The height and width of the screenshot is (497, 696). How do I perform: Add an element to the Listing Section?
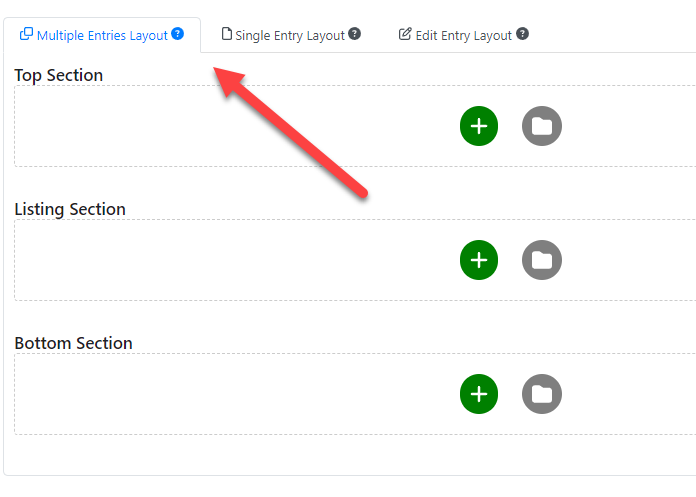point(479,260)
